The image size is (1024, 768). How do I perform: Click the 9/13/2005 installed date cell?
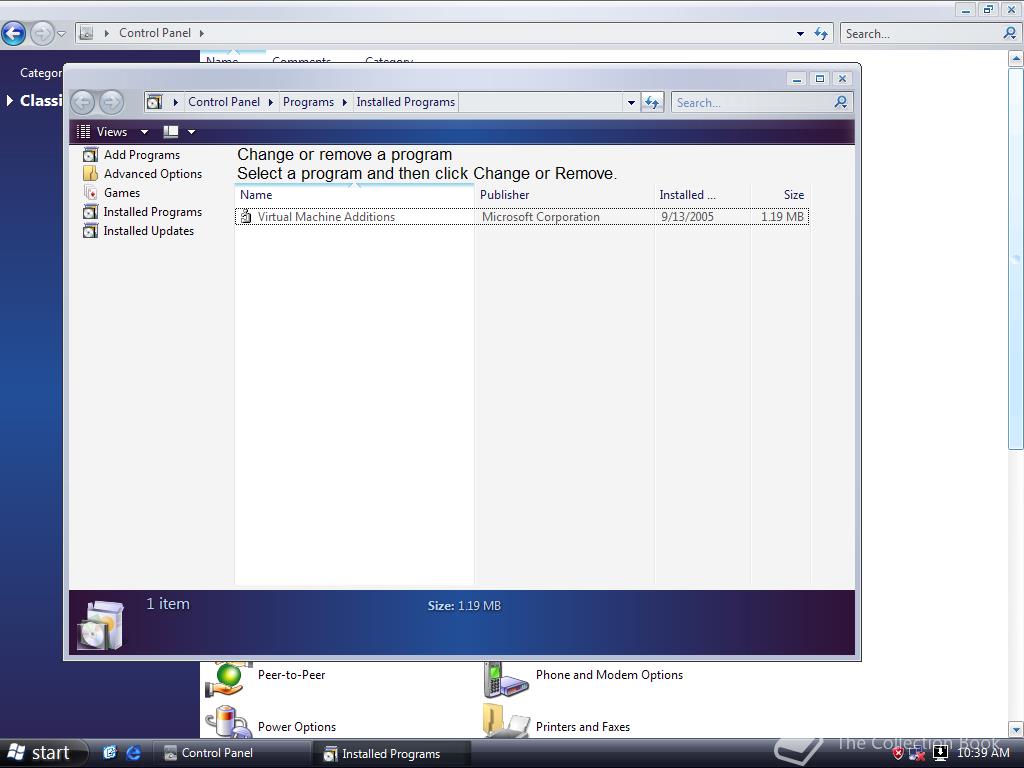pyautogui.click(x=687, y=217)
